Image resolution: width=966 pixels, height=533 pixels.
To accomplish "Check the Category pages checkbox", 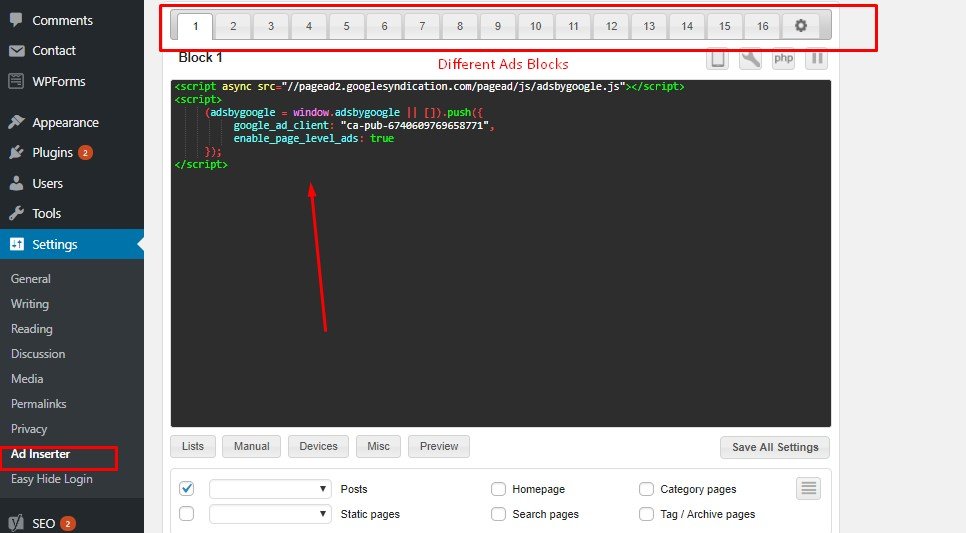I will (x=646, y=489).
